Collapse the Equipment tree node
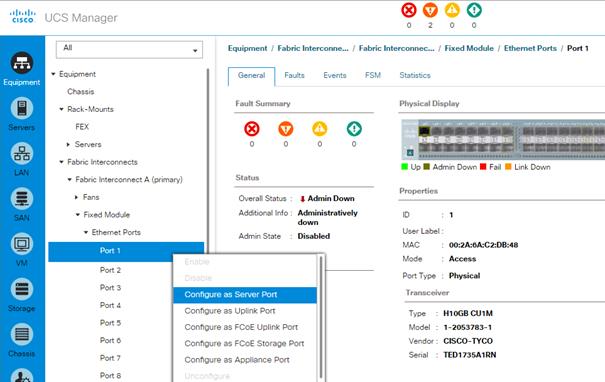 (54, 74)
